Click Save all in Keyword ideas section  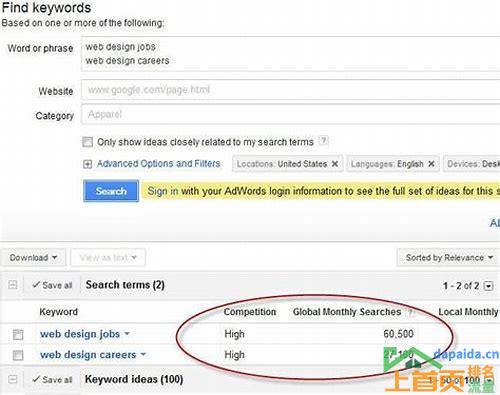pos(52,380)
